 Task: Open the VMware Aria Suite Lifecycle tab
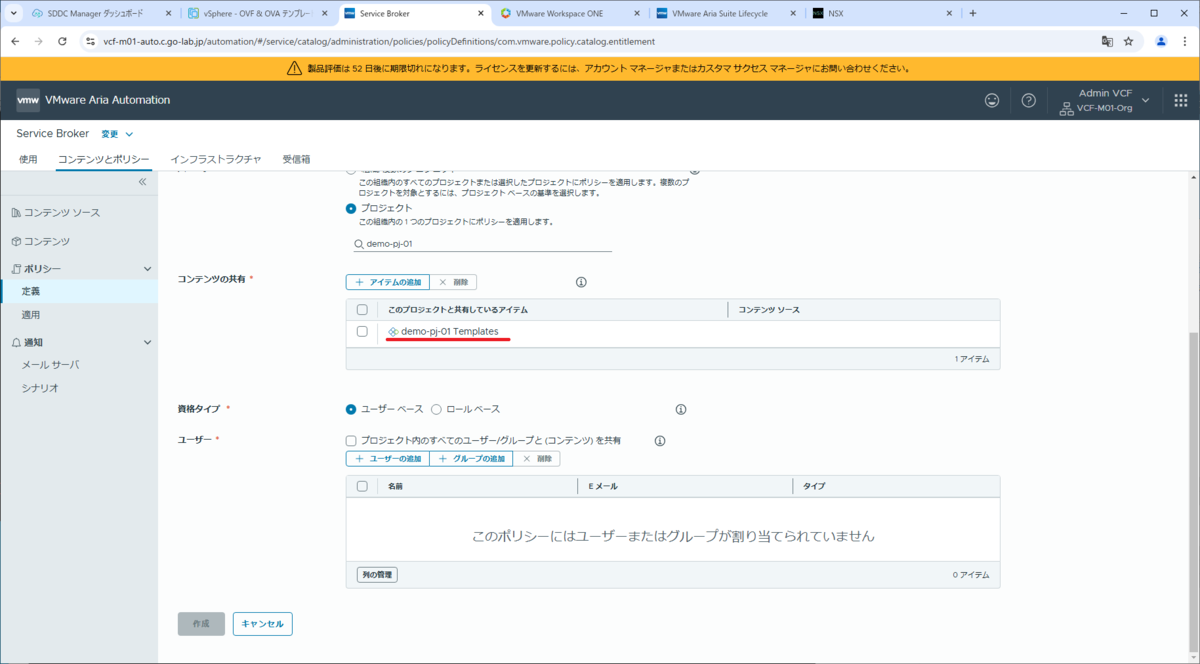click(x=724, y=14)
